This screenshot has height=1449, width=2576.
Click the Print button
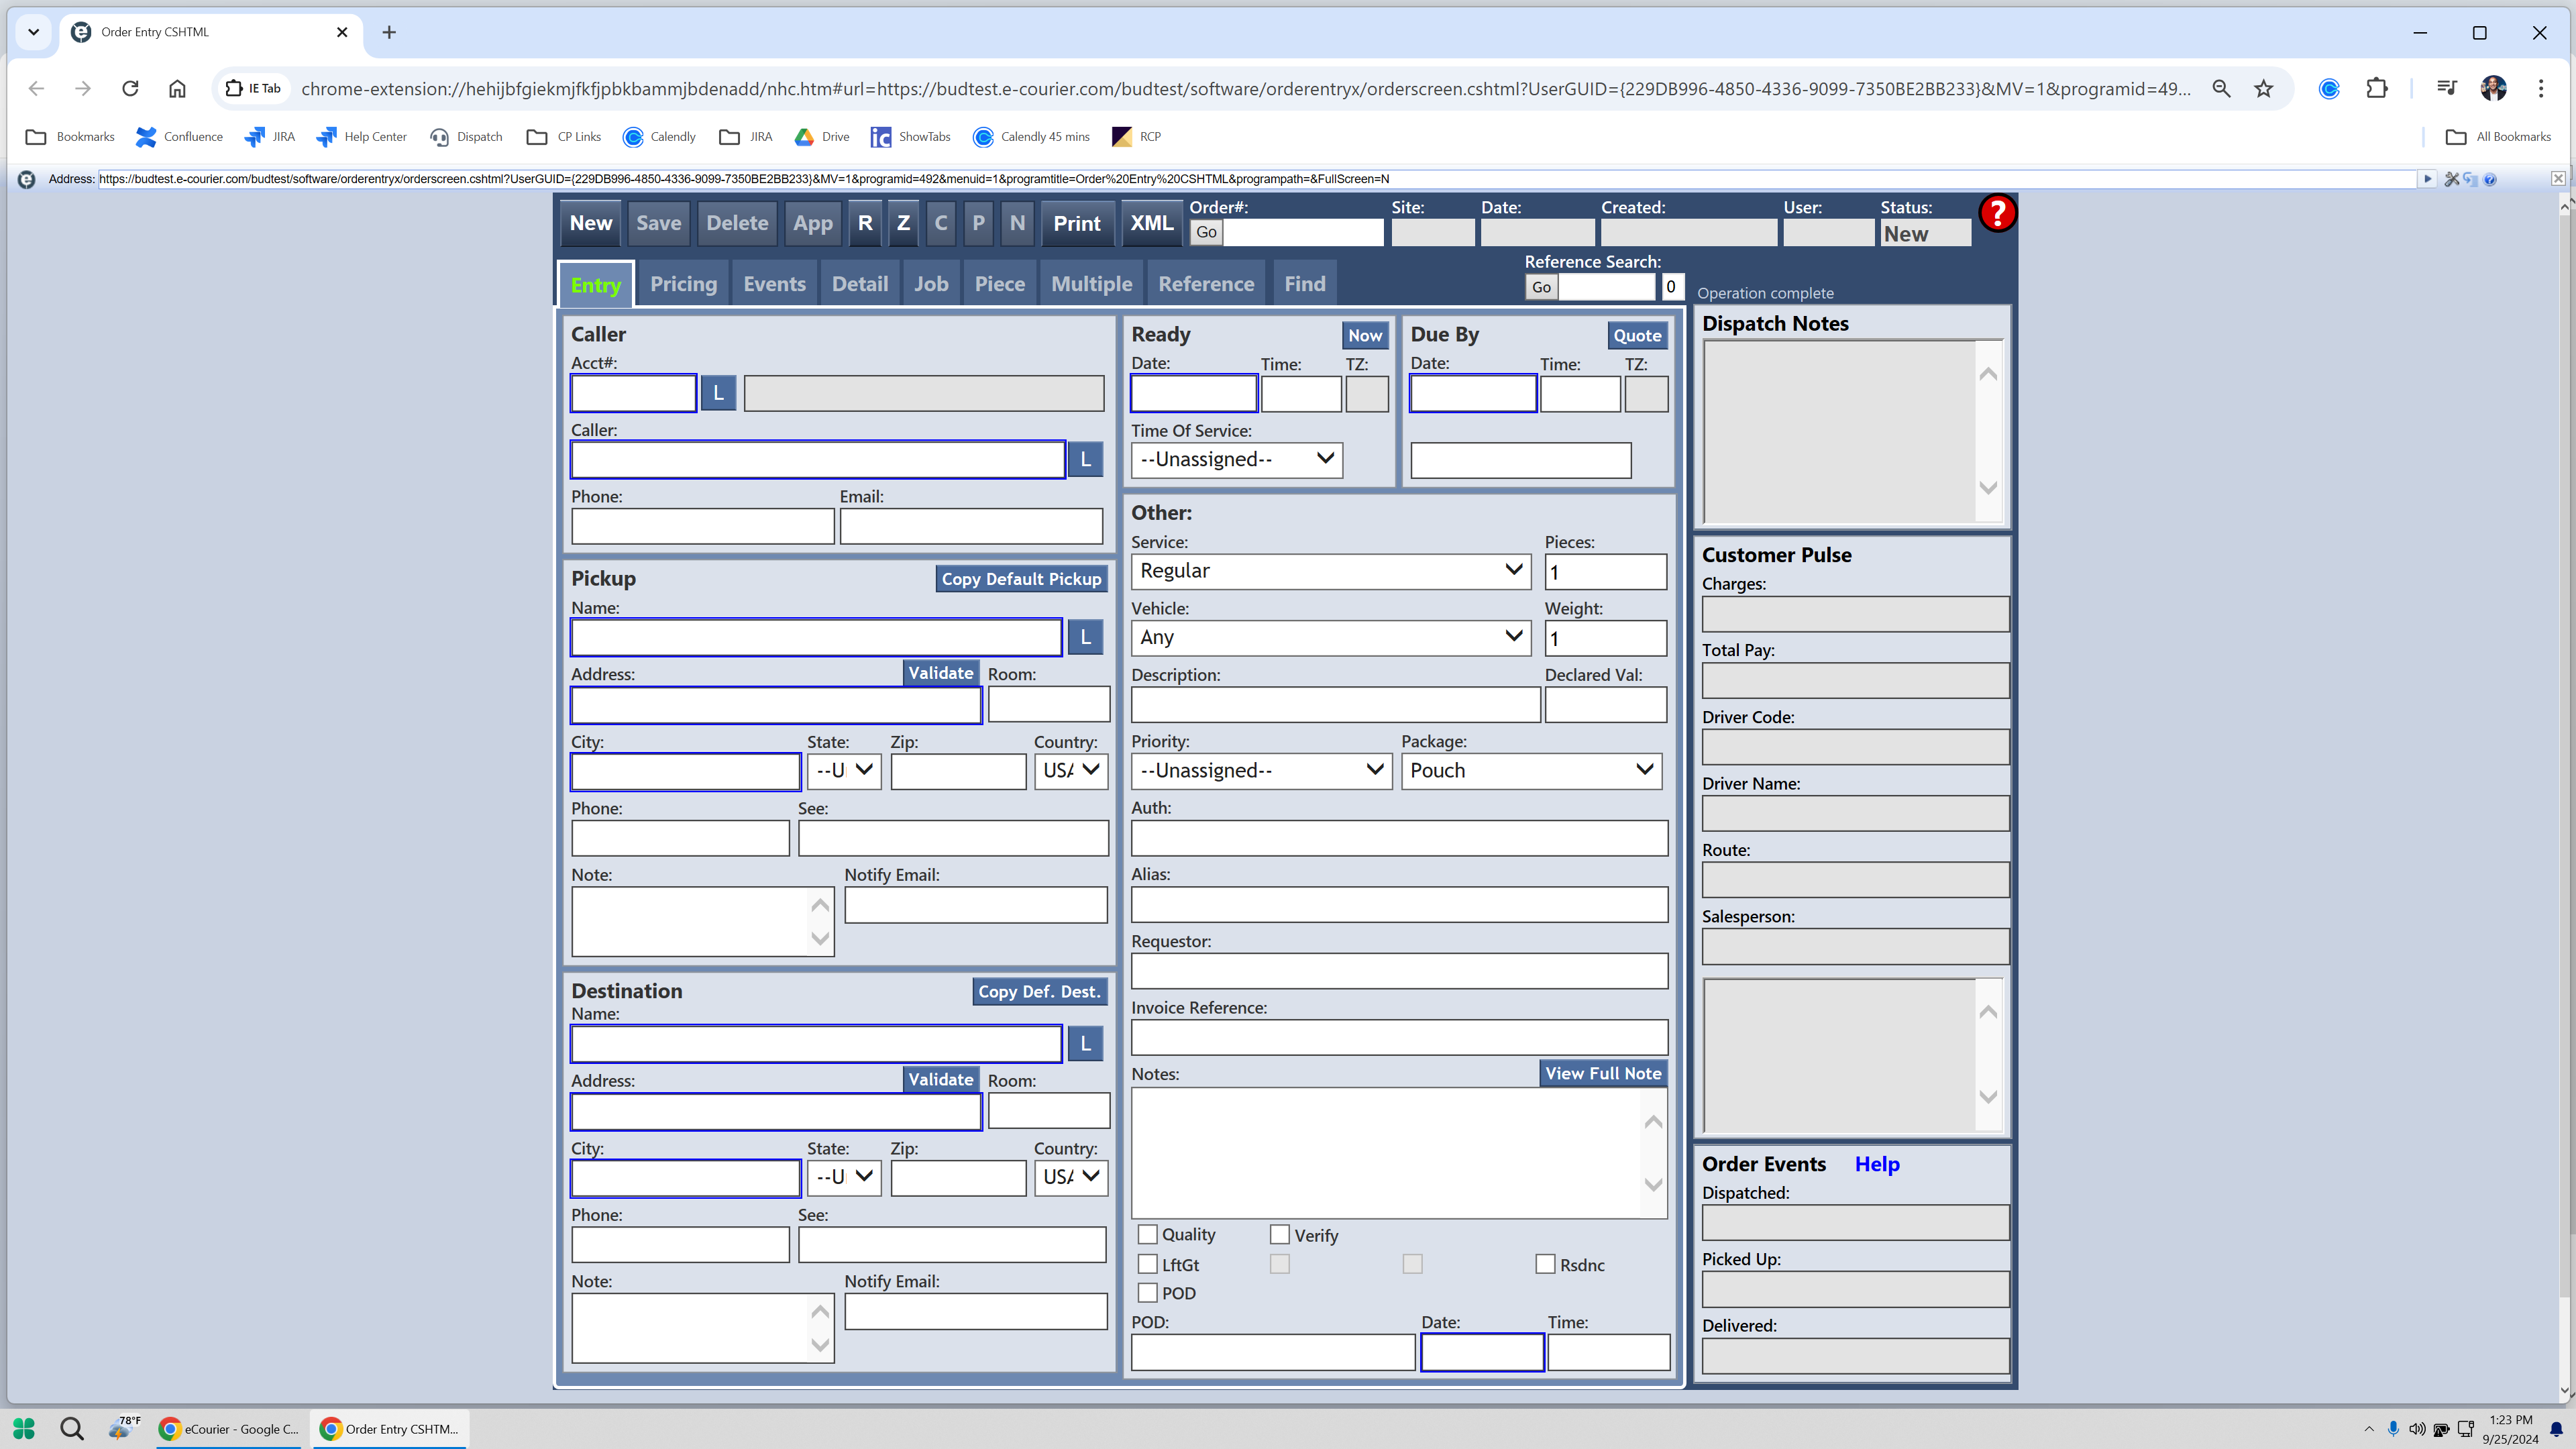1077,223
